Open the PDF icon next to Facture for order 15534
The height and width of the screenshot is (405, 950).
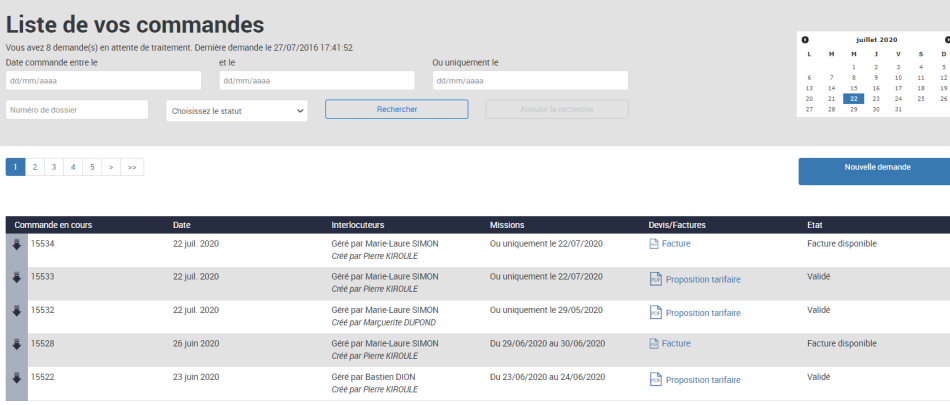click(x=655, y=243)
